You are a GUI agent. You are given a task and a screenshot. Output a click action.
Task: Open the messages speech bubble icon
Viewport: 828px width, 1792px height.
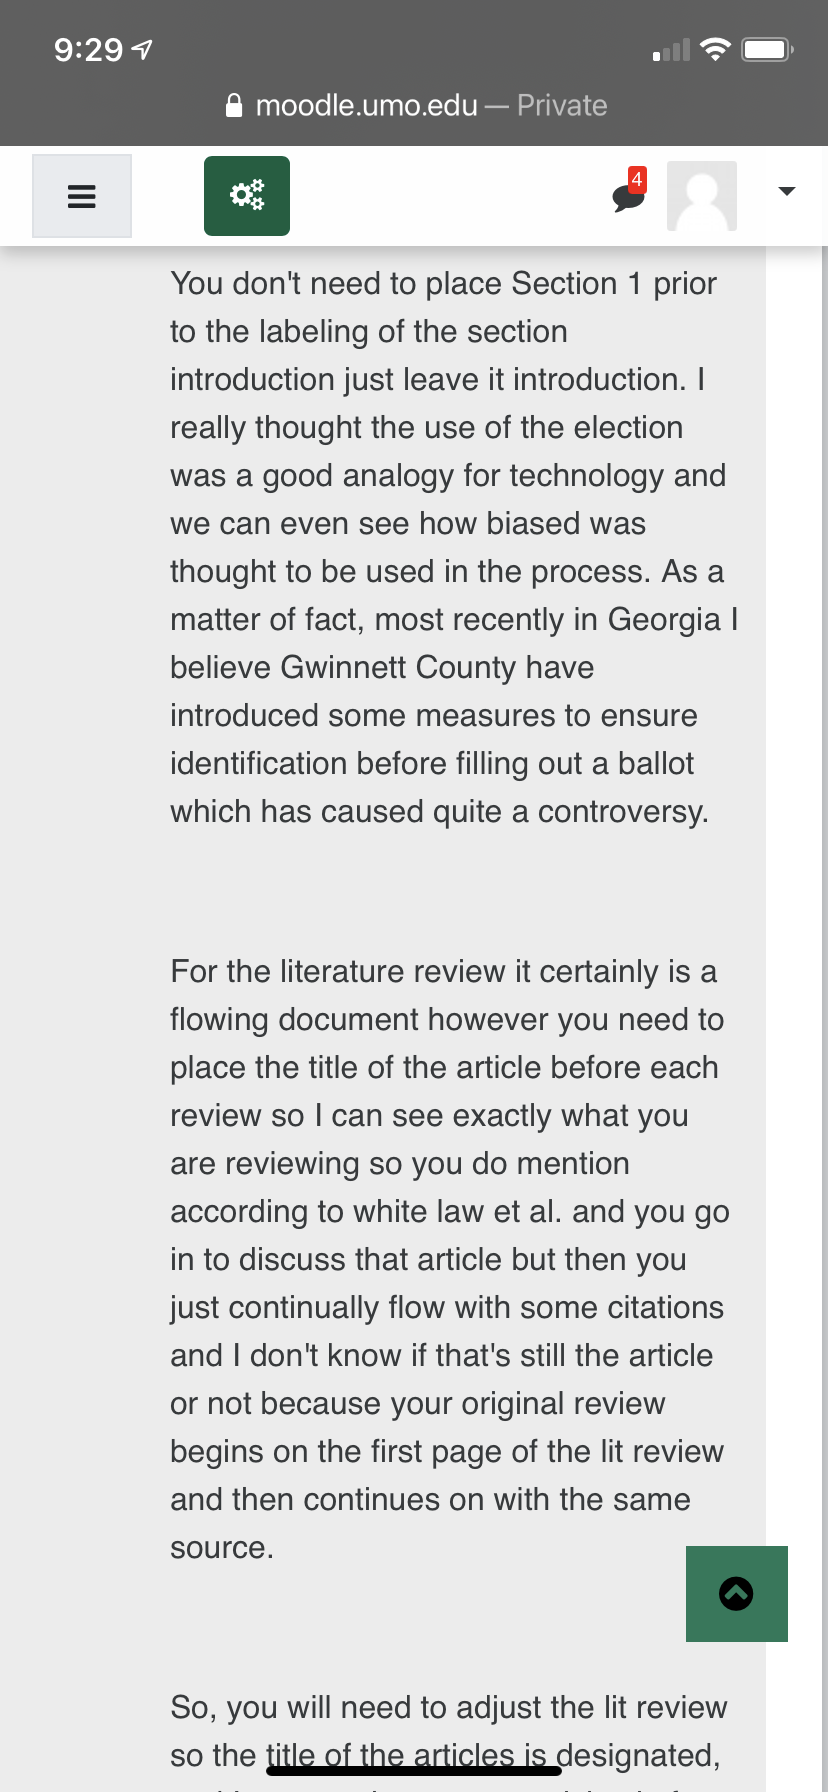[x=626, y=197]
